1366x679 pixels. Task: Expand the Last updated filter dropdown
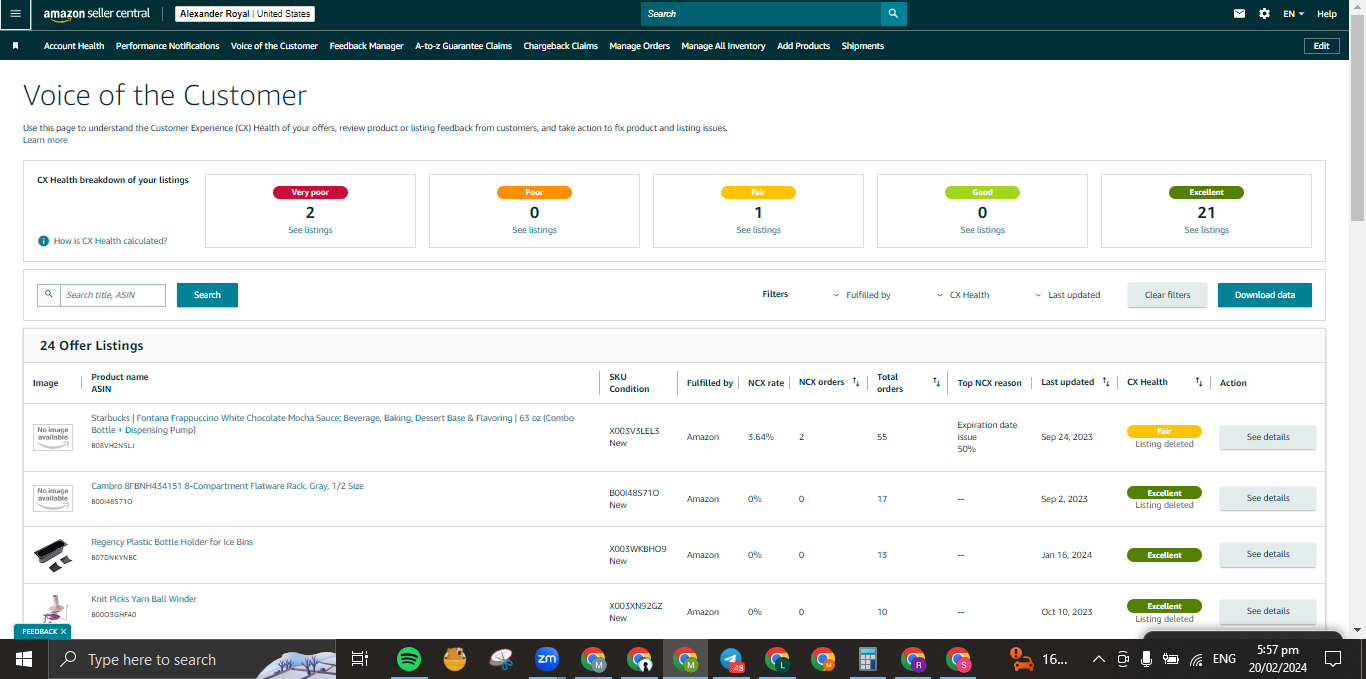pos(1068,295)
